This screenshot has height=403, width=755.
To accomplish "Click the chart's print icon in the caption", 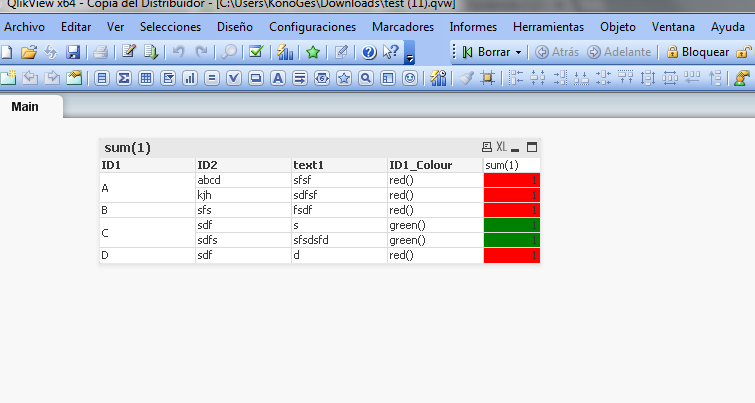I will click(x=487, y=147).
